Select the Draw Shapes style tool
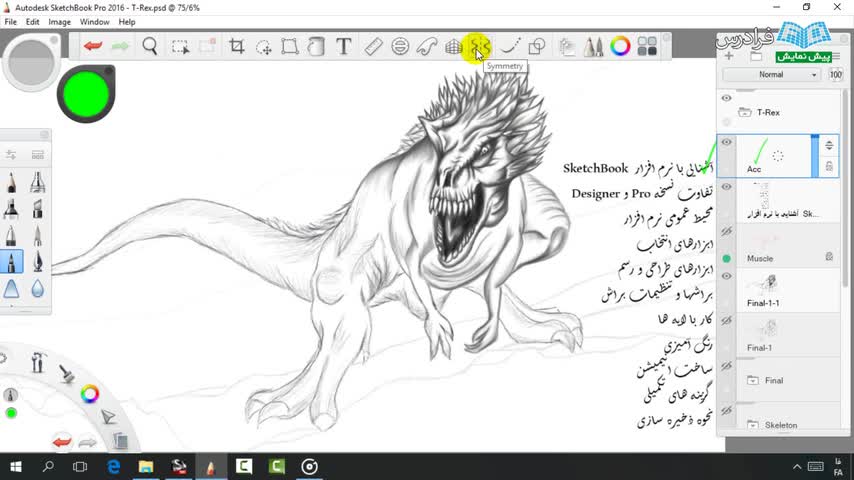The image size is (854, 480). pos(537,46)
